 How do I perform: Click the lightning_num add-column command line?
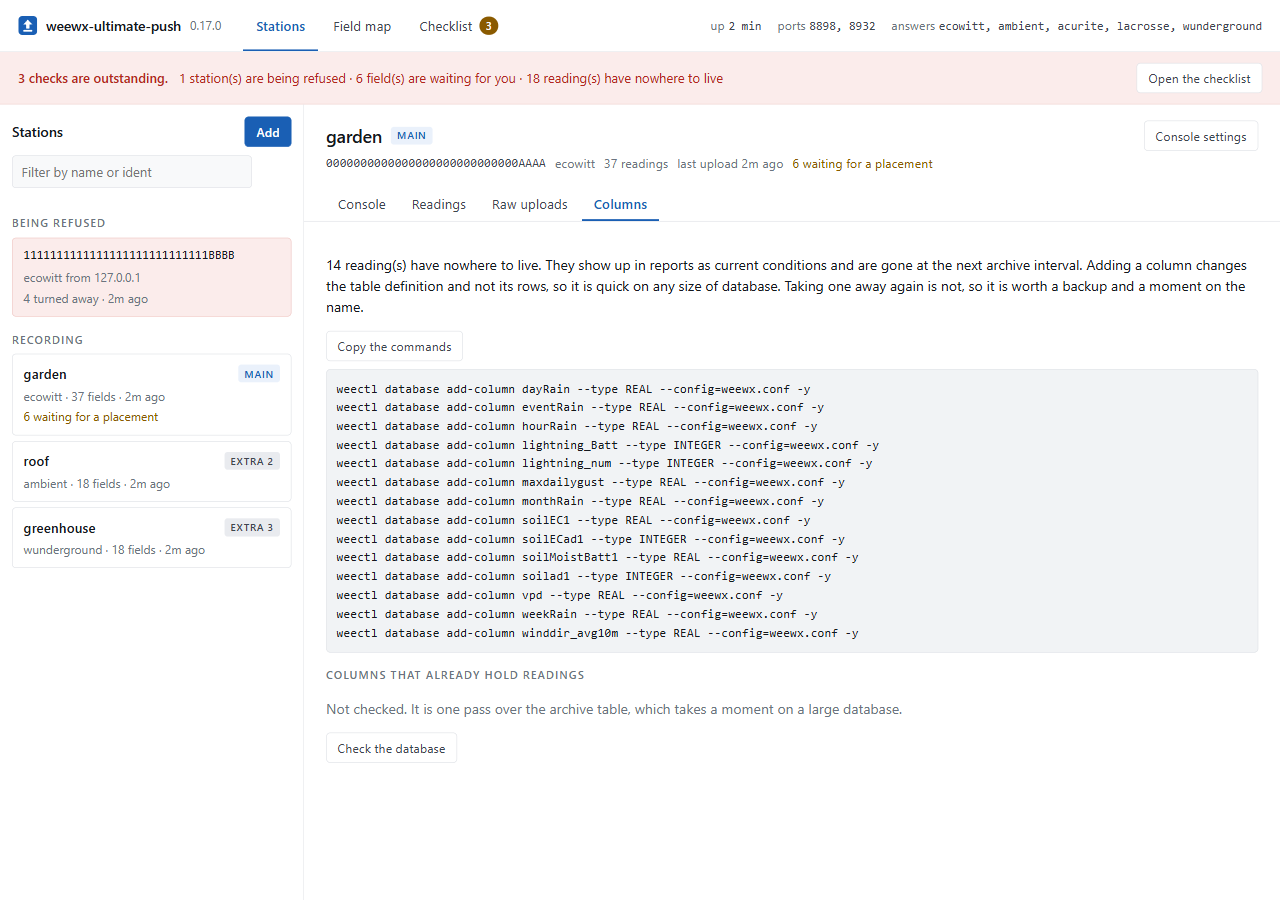point(604,463)
